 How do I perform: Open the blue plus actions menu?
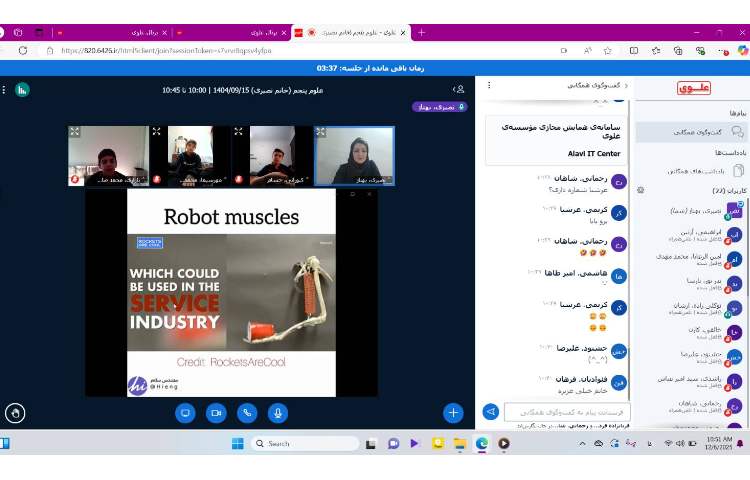453,412
